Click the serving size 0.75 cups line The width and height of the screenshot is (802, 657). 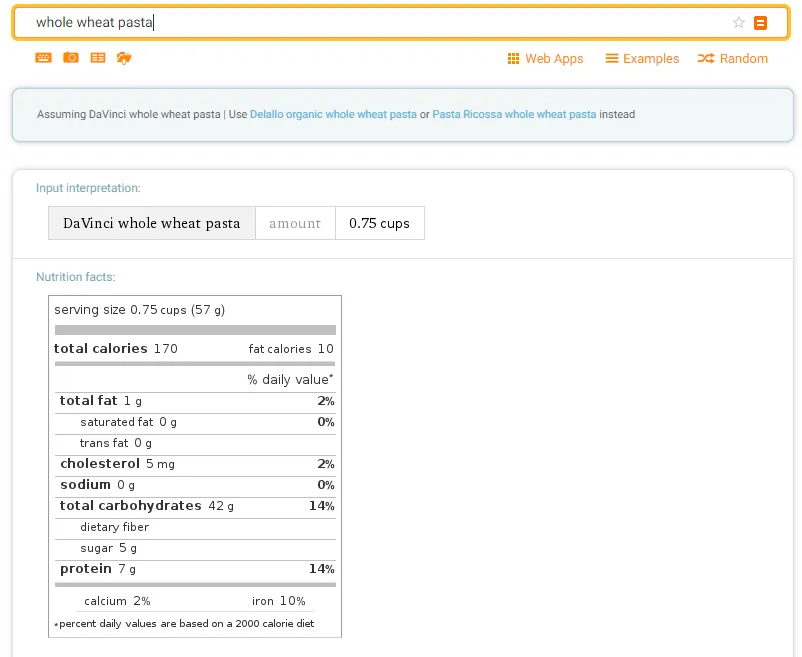pos(140,310)
